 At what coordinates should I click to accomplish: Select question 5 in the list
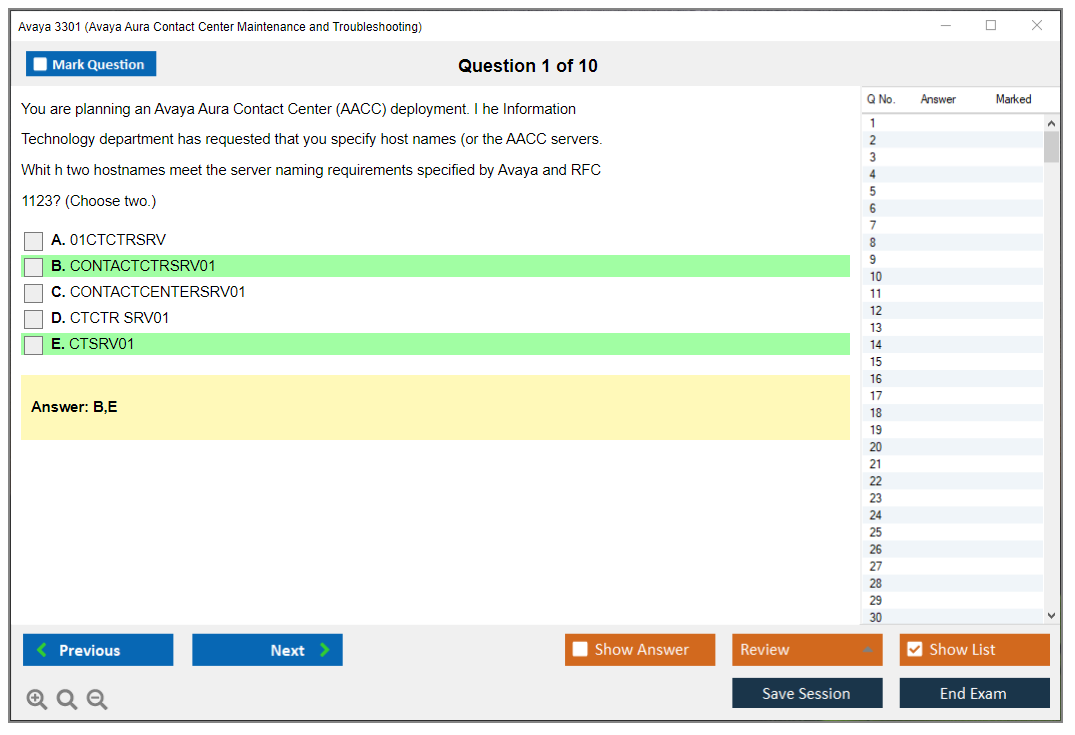873,191
